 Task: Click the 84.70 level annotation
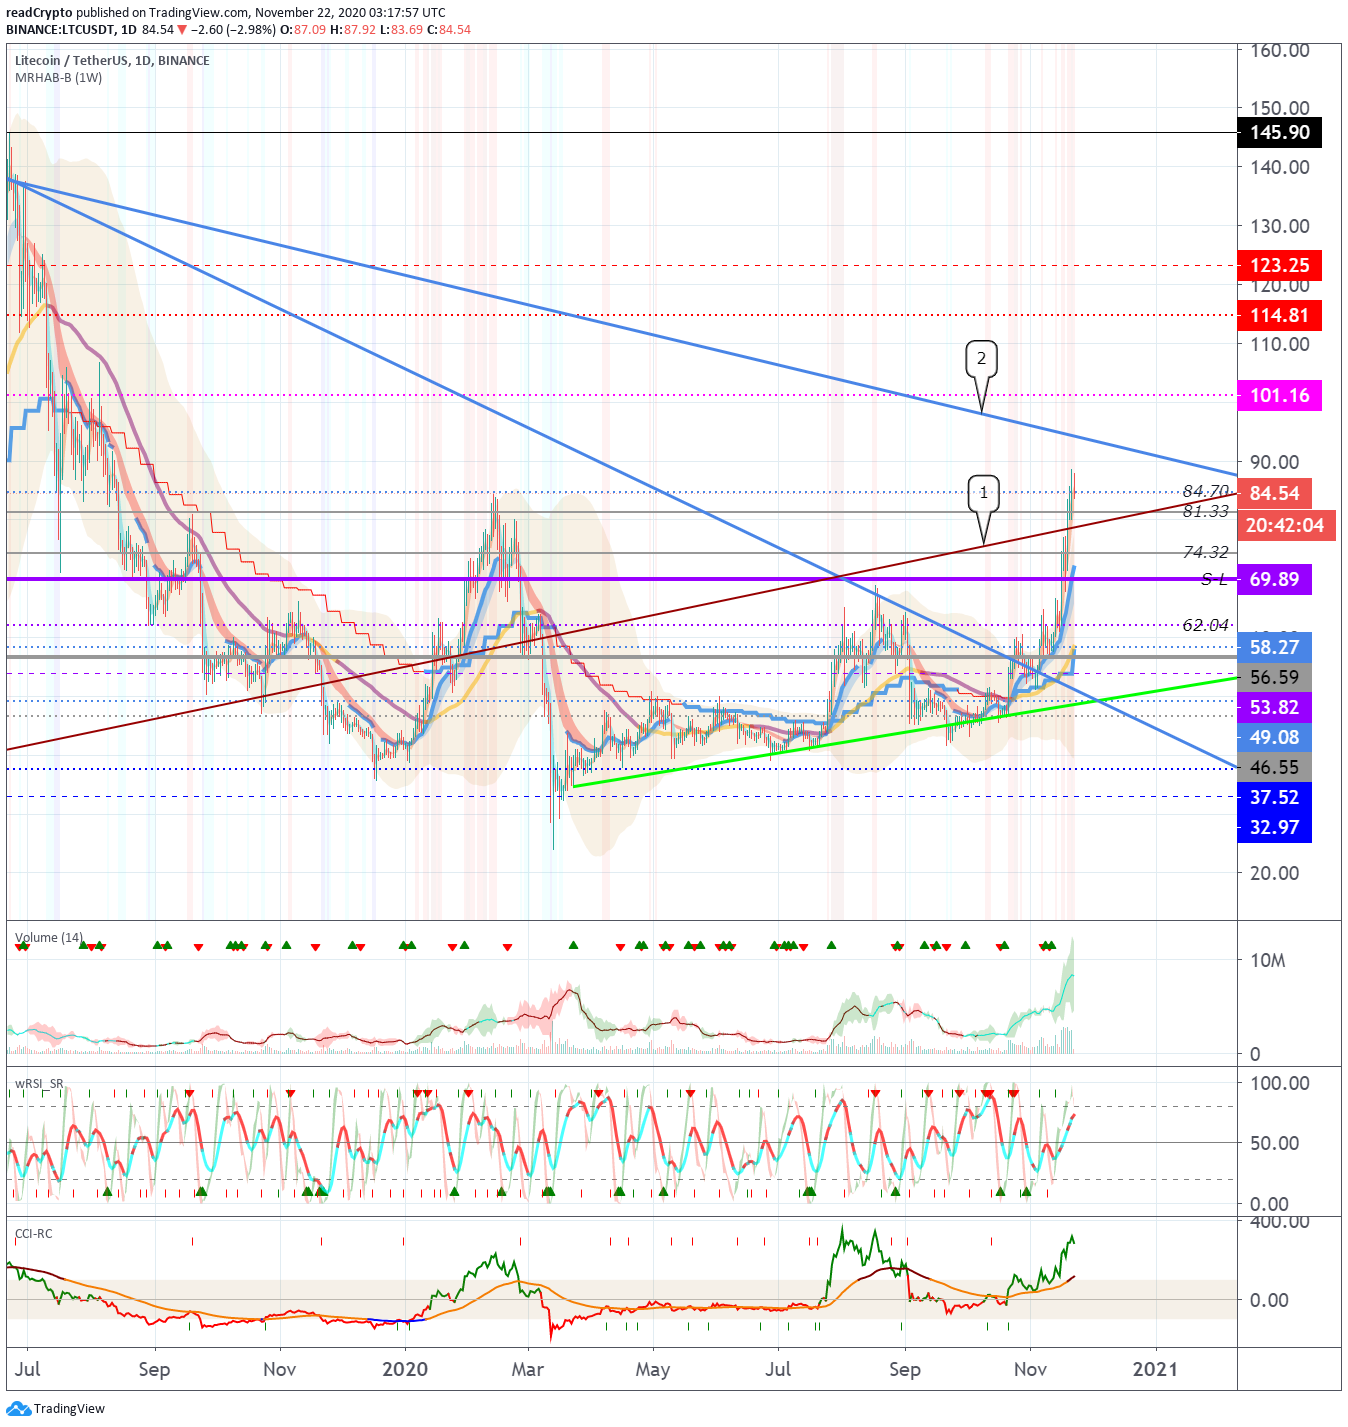[1205, 491]
